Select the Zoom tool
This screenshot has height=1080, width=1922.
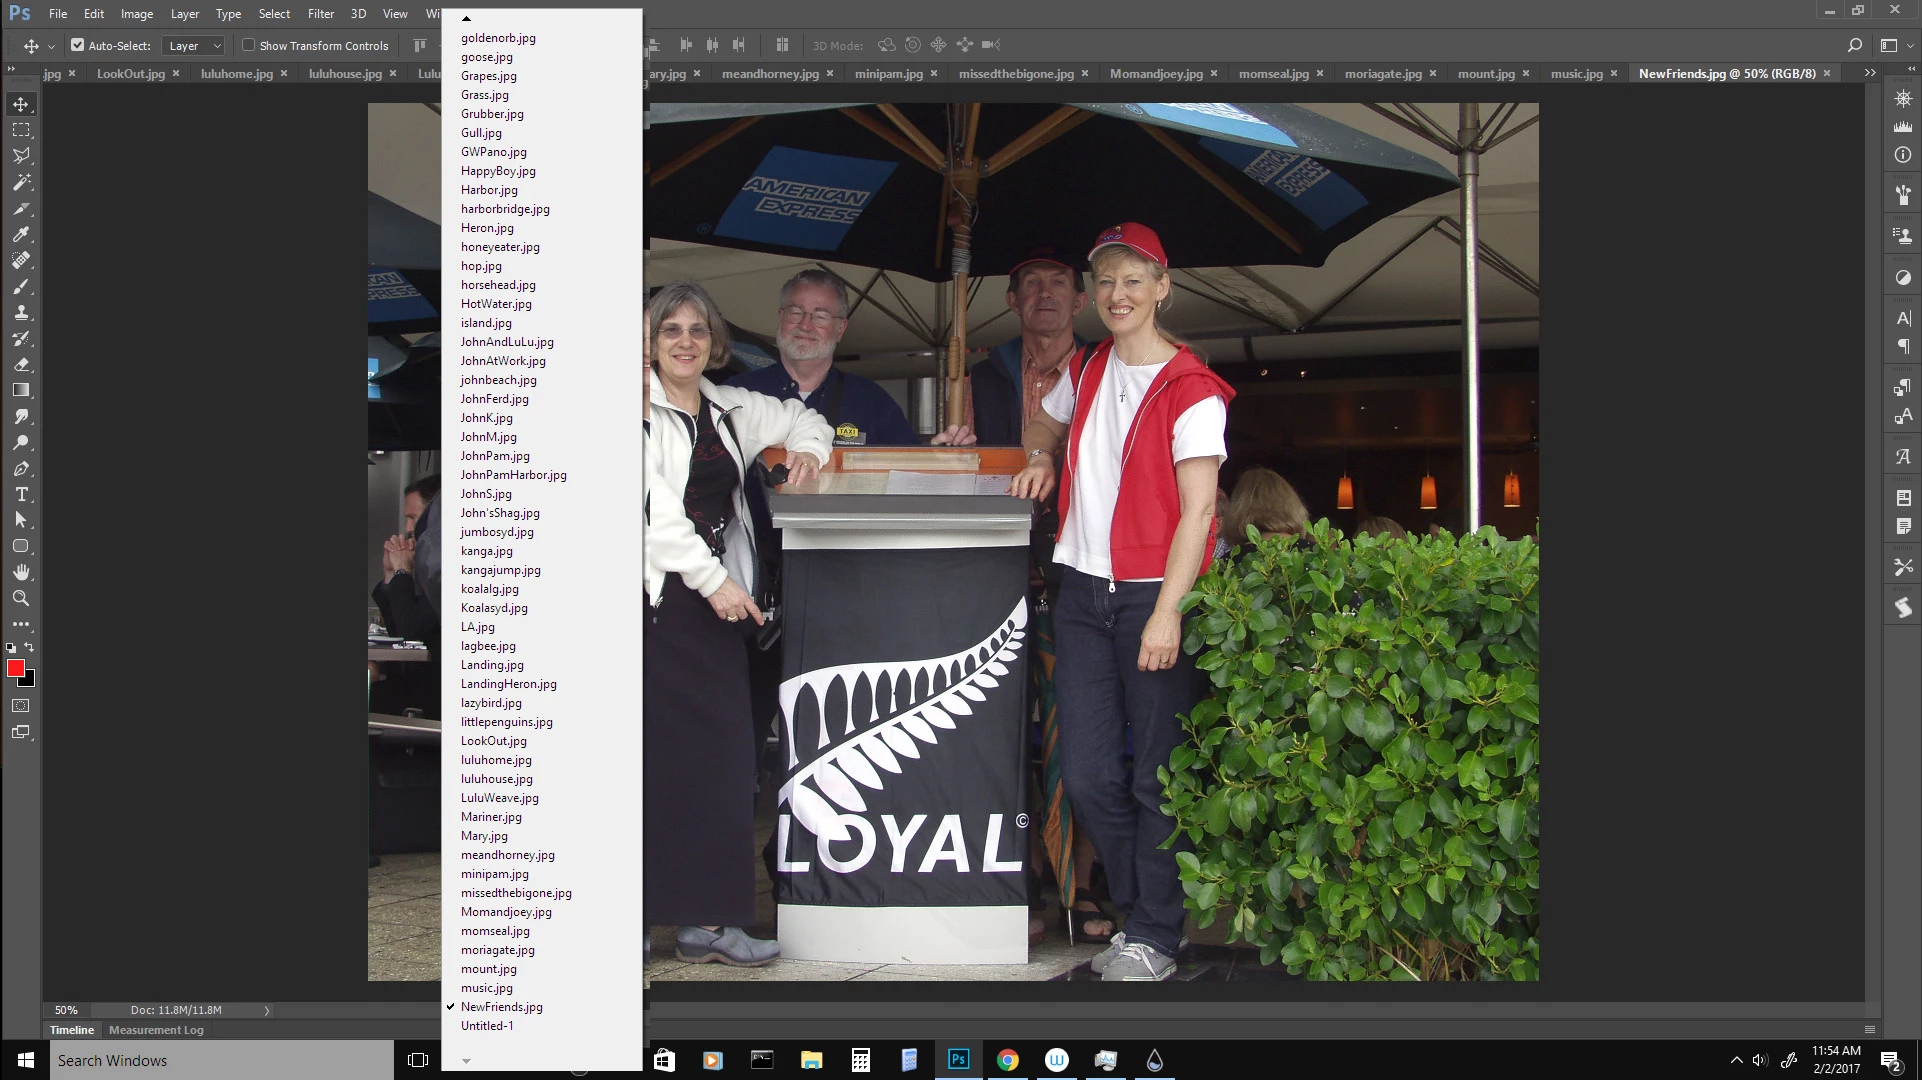[21, 598]
